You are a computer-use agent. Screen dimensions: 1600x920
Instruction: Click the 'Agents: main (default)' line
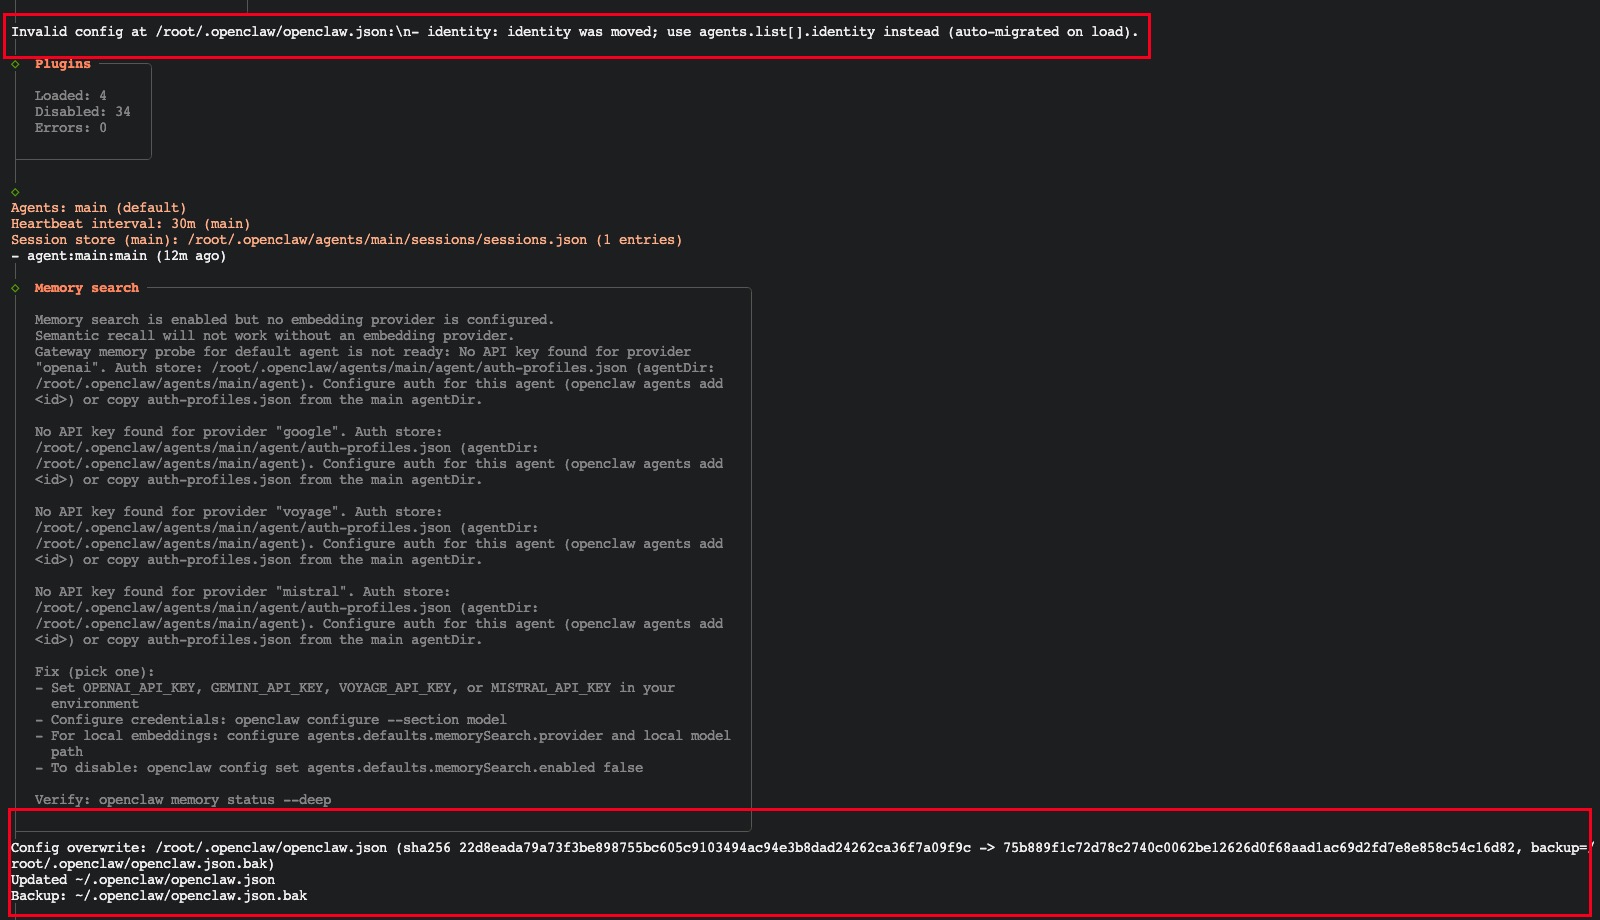point(98,208)
